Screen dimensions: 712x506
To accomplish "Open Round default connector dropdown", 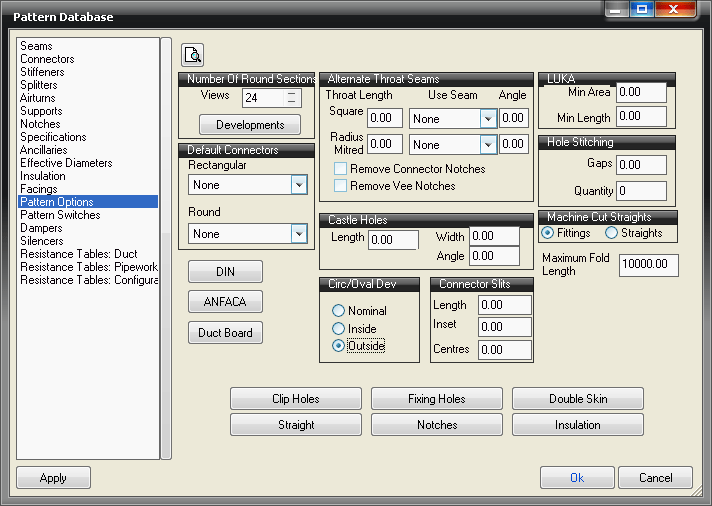I will click(299, 234).
